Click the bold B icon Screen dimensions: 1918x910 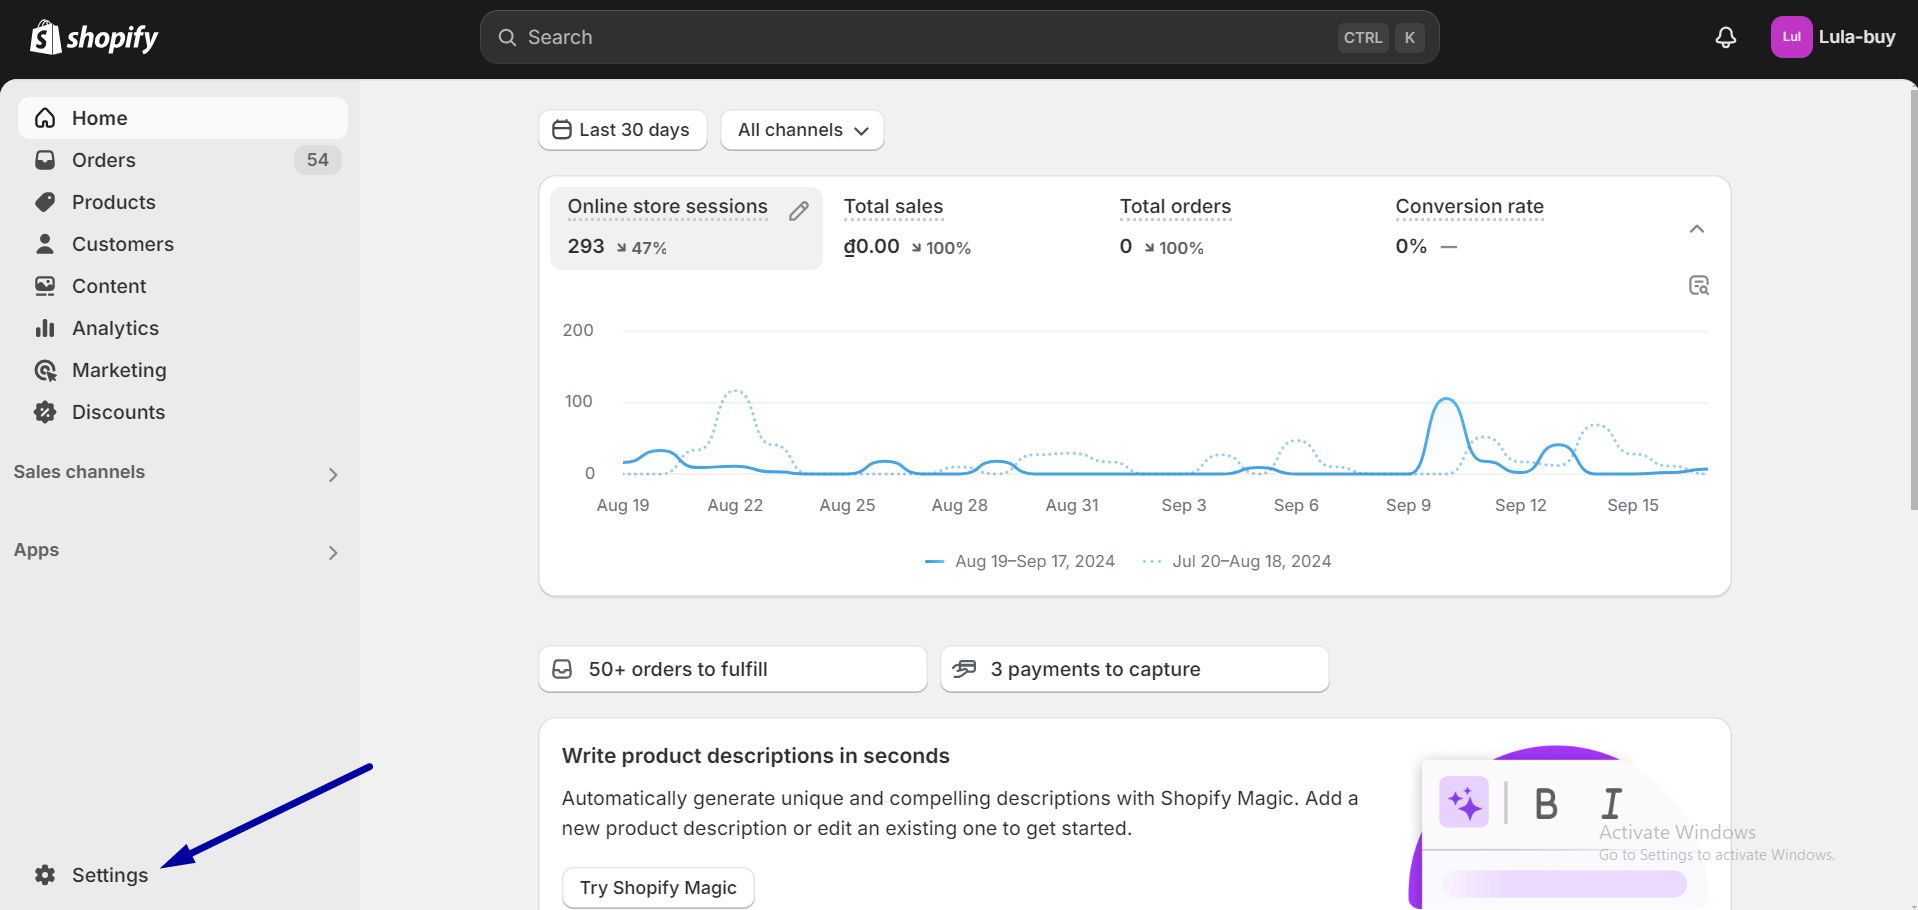[1546, 804]
